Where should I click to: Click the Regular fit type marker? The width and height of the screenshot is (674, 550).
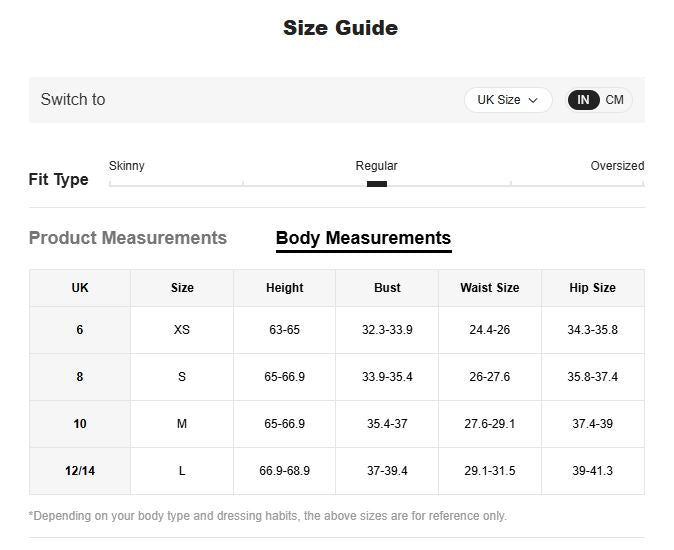pos(377,184)
